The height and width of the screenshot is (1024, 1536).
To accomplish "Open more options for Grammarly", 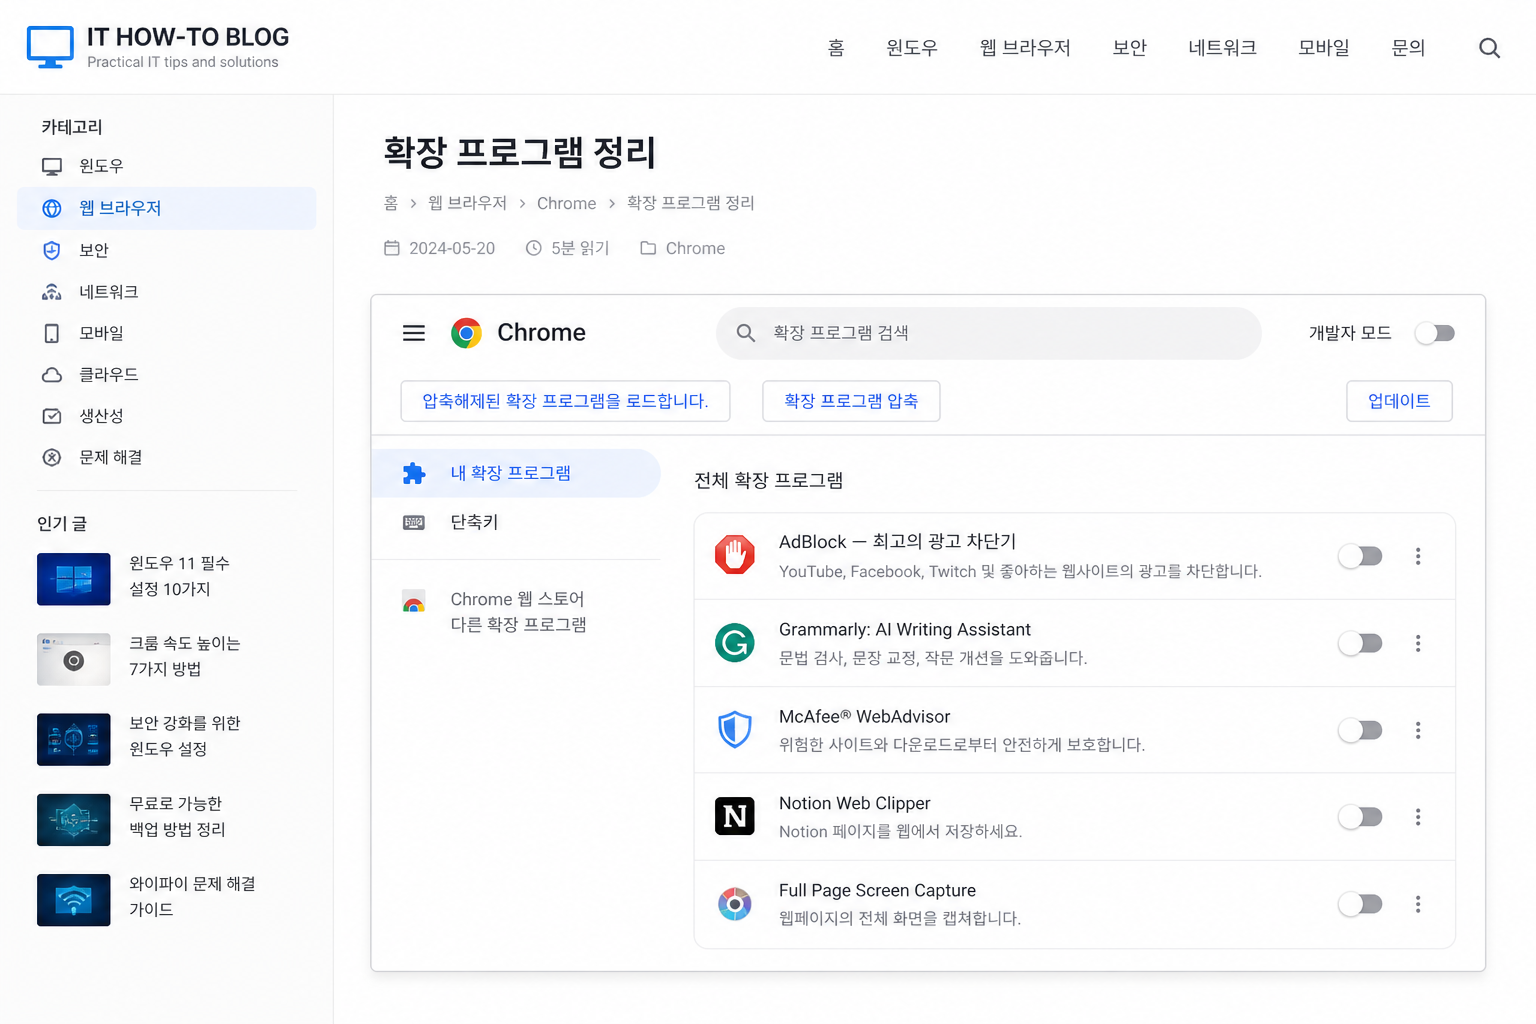I will [x=1418, y=643].
